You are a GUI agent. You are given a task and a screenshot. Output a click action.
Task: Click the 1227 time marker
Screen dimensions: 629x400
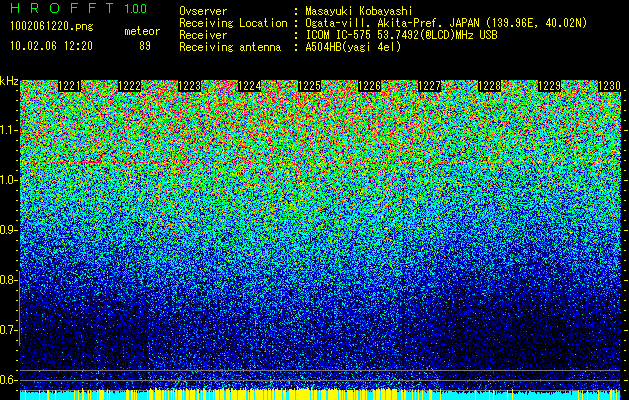429,86
